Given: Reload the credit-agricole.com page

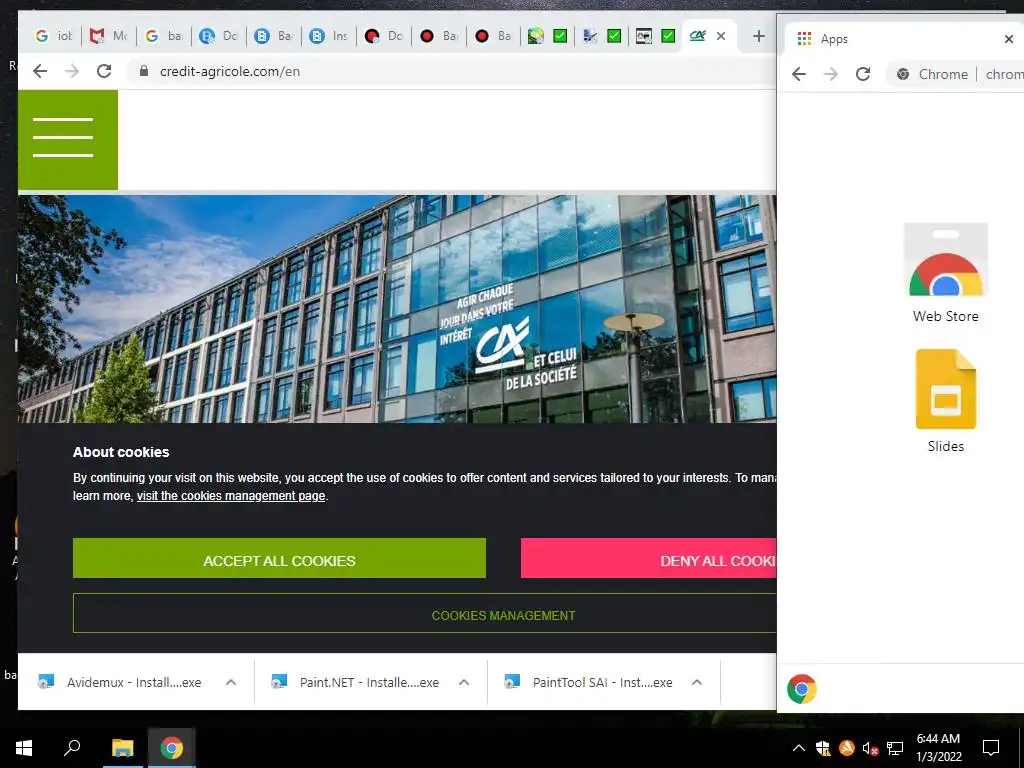Looking at the screenshot, I should [x=104, y=71].
